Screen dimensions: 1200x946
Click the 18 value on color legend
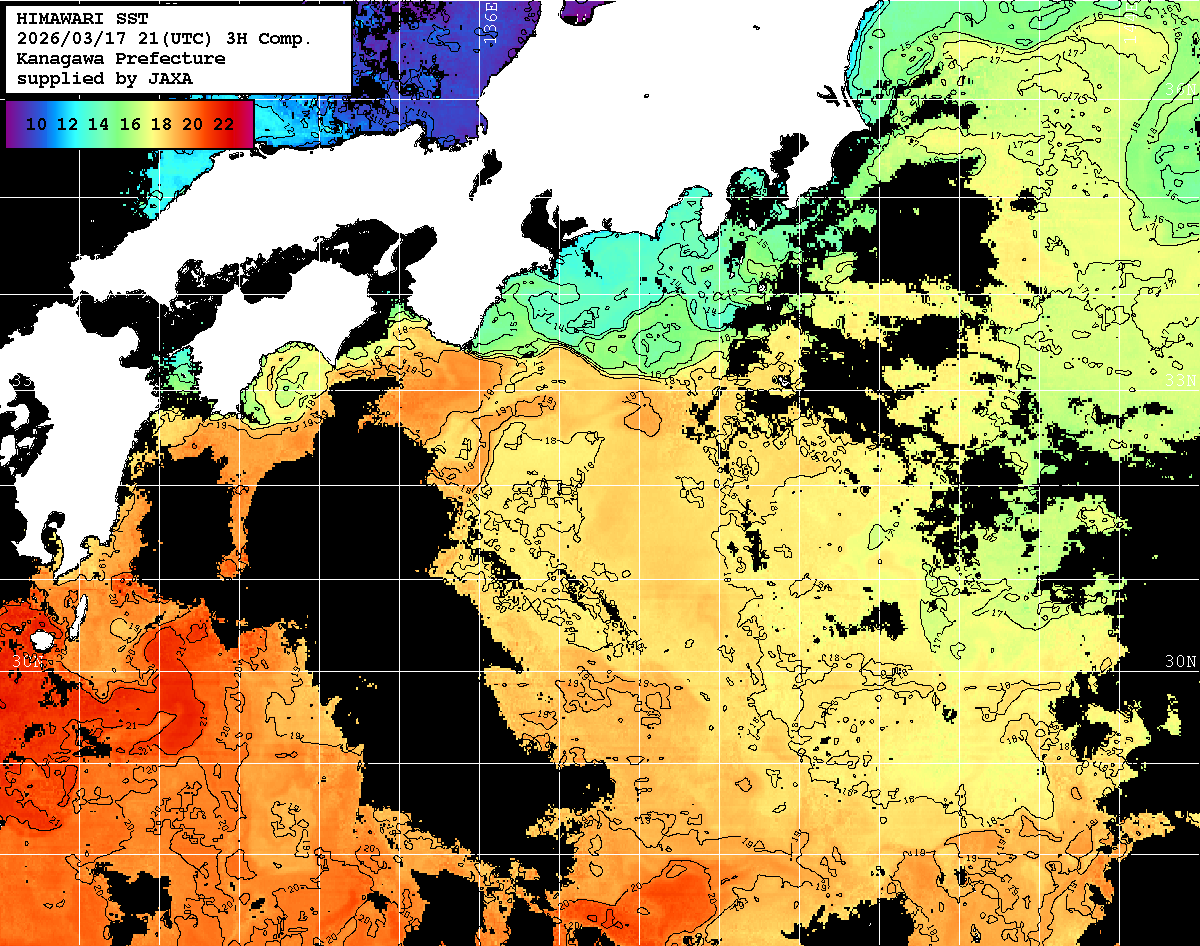point(161,124)
